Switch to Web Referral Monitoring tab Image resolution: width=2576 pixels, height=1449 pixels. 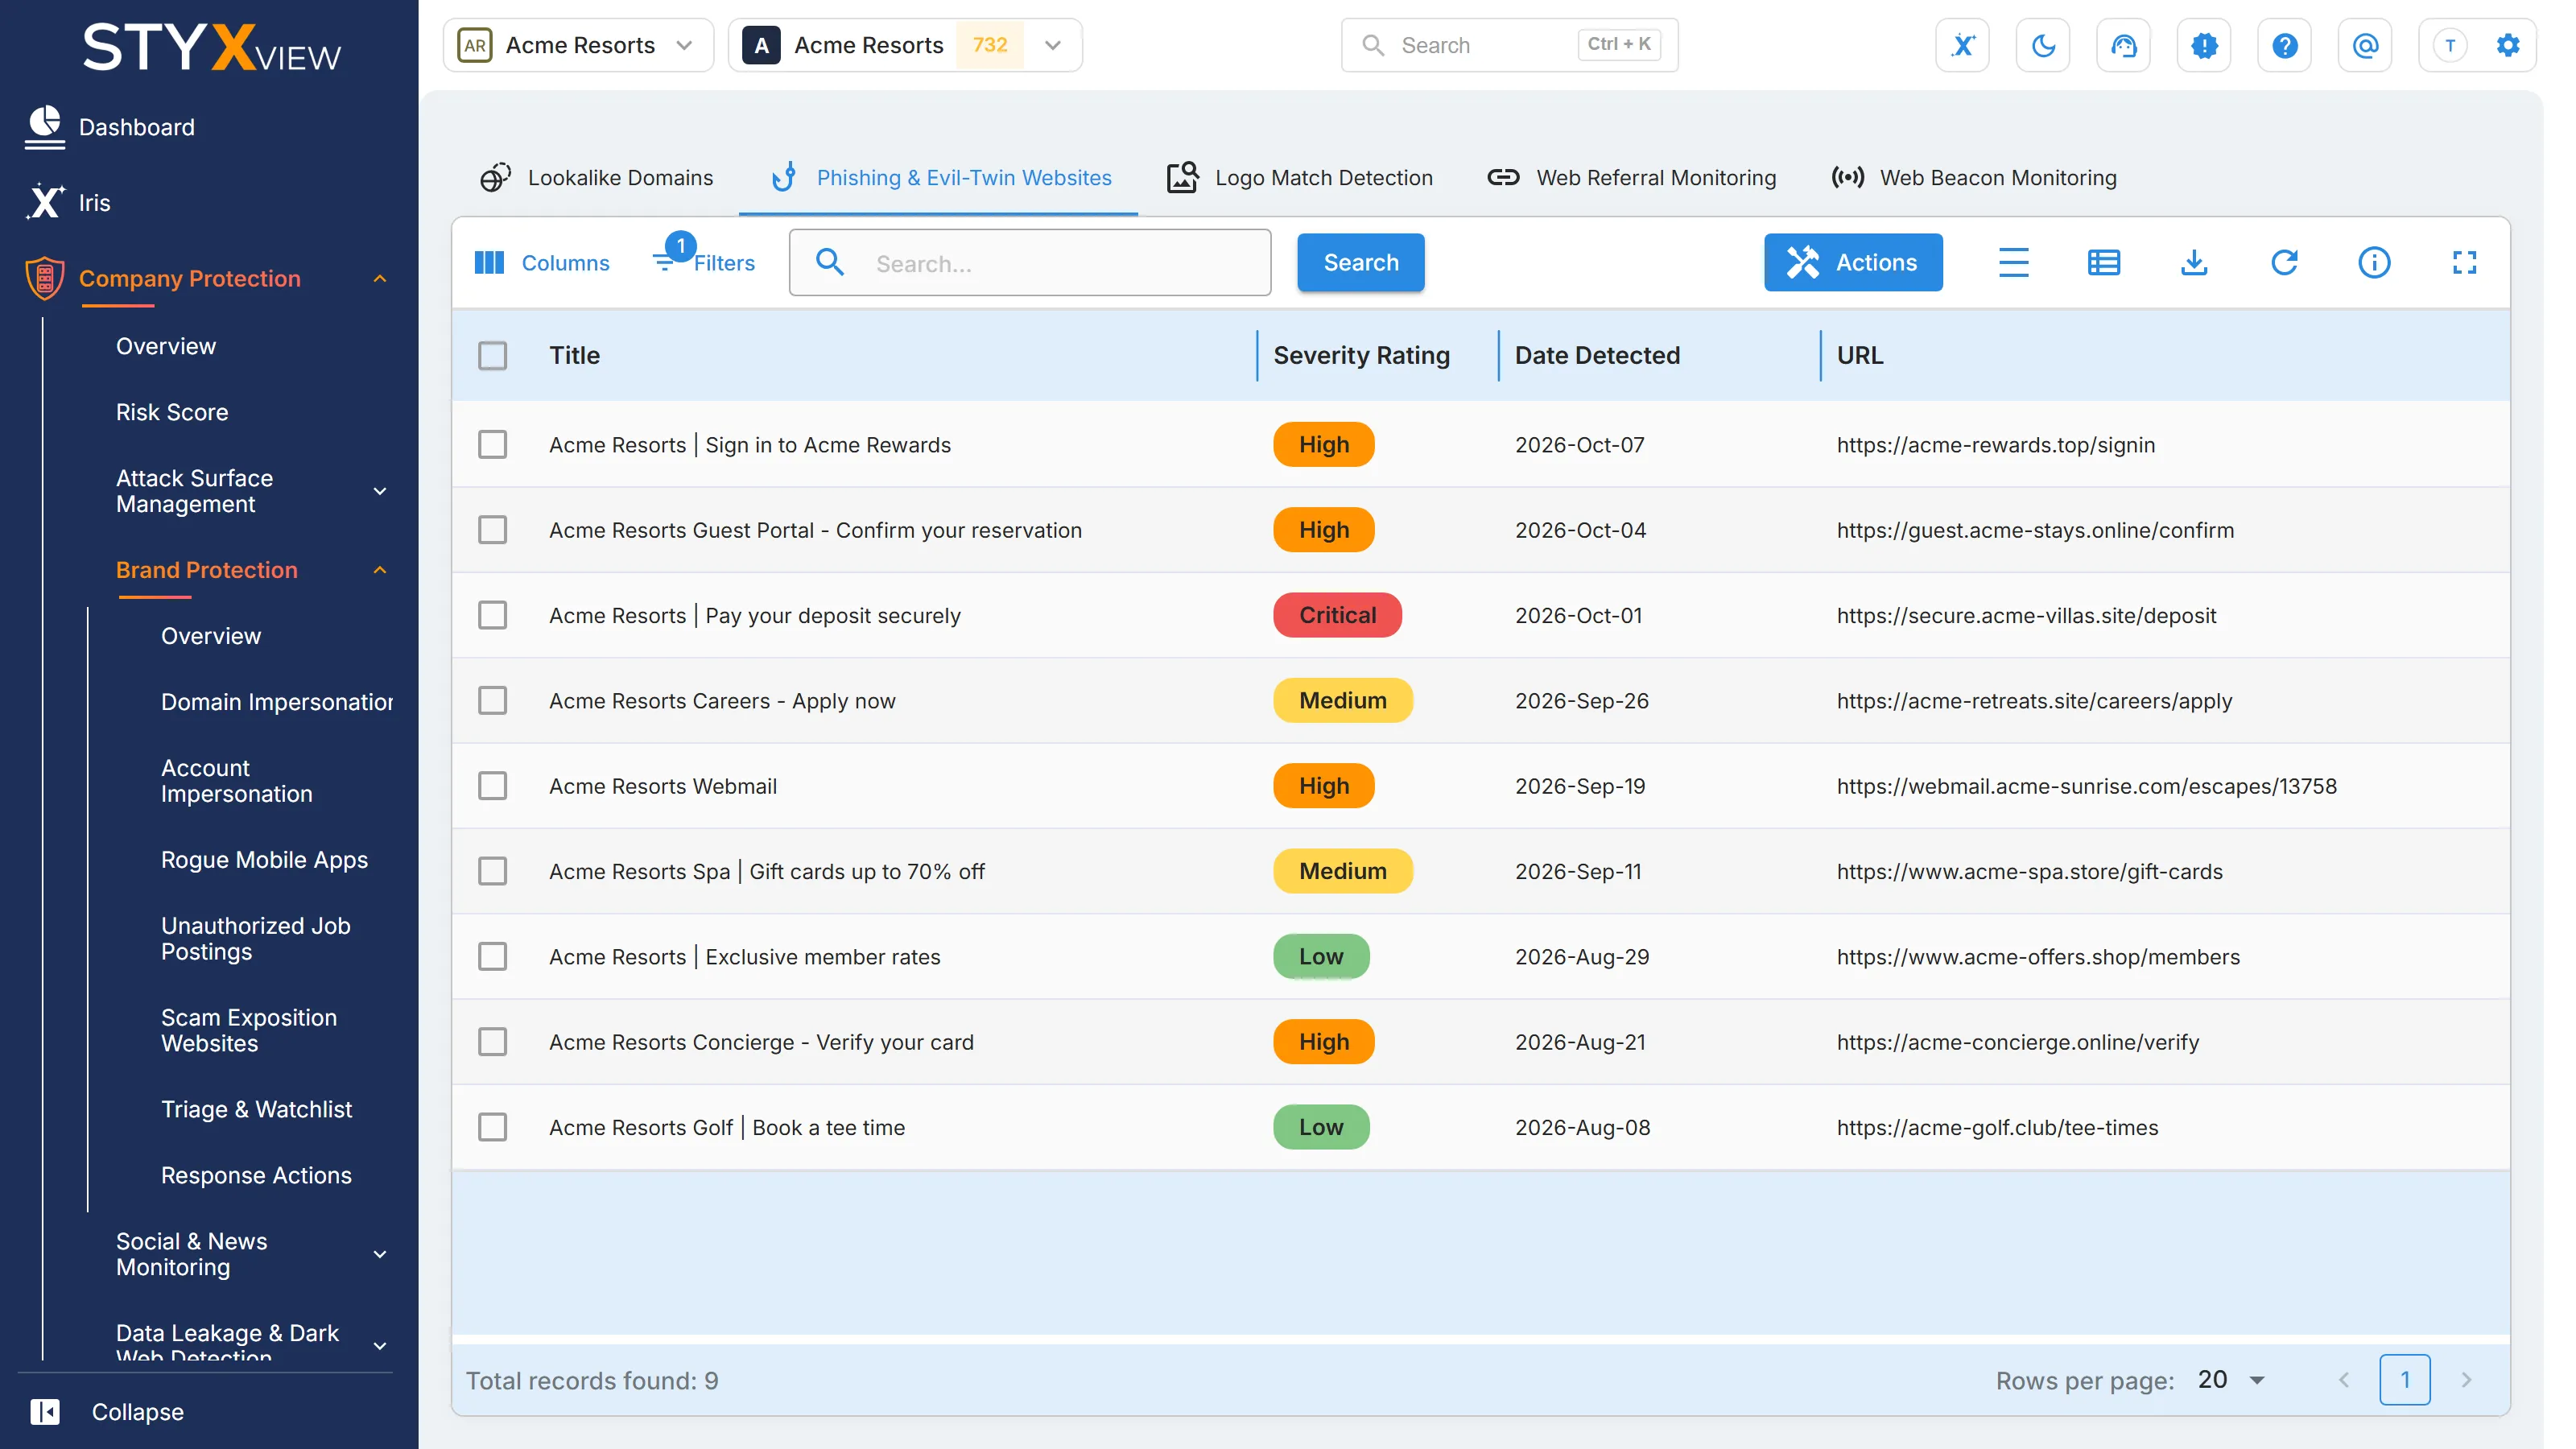(x=1632, y=178)
